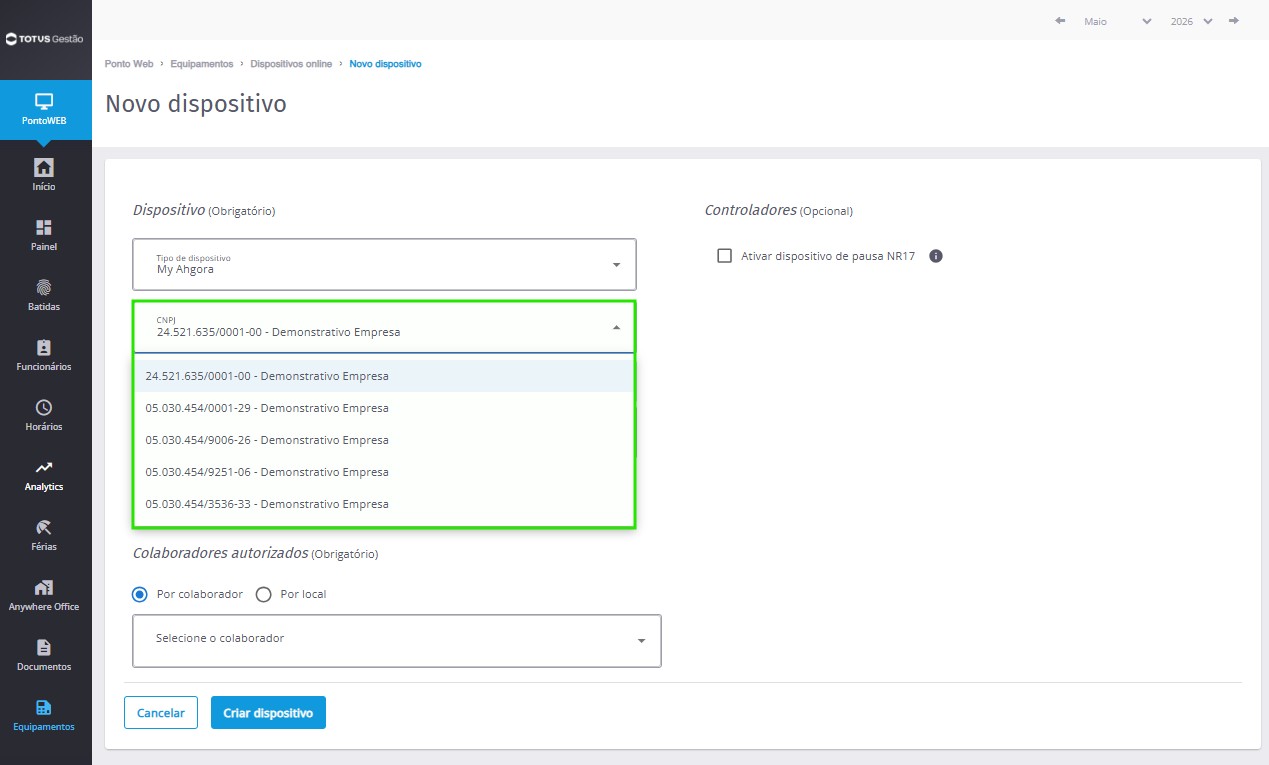Open Anywhere Office sidebar icon
Viewport: 1269px width, 765px height.
click(x=44, y=587)
